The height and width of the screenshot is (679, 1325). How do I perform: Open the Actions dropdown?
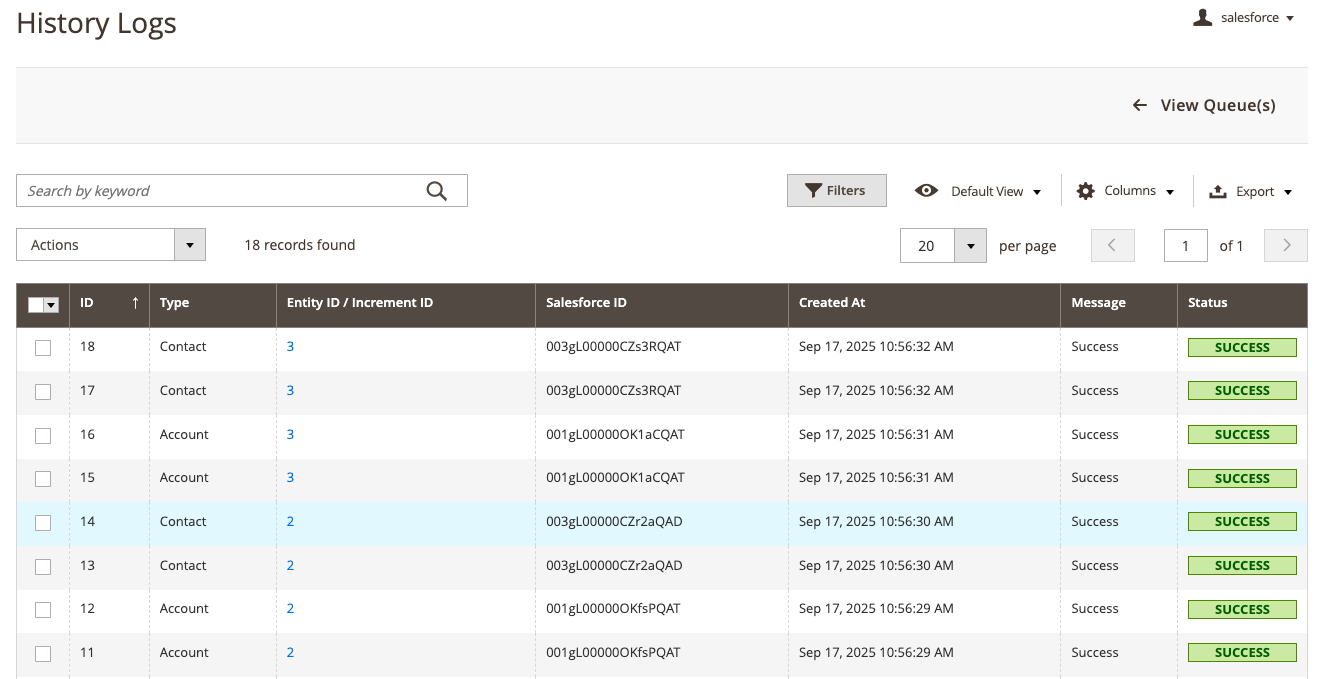[111, 245]
